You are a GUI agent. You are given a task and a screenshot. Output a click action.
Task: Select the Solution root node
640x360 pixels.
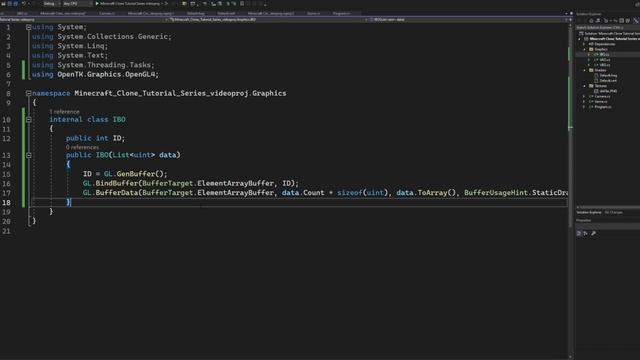pos(611,33)
